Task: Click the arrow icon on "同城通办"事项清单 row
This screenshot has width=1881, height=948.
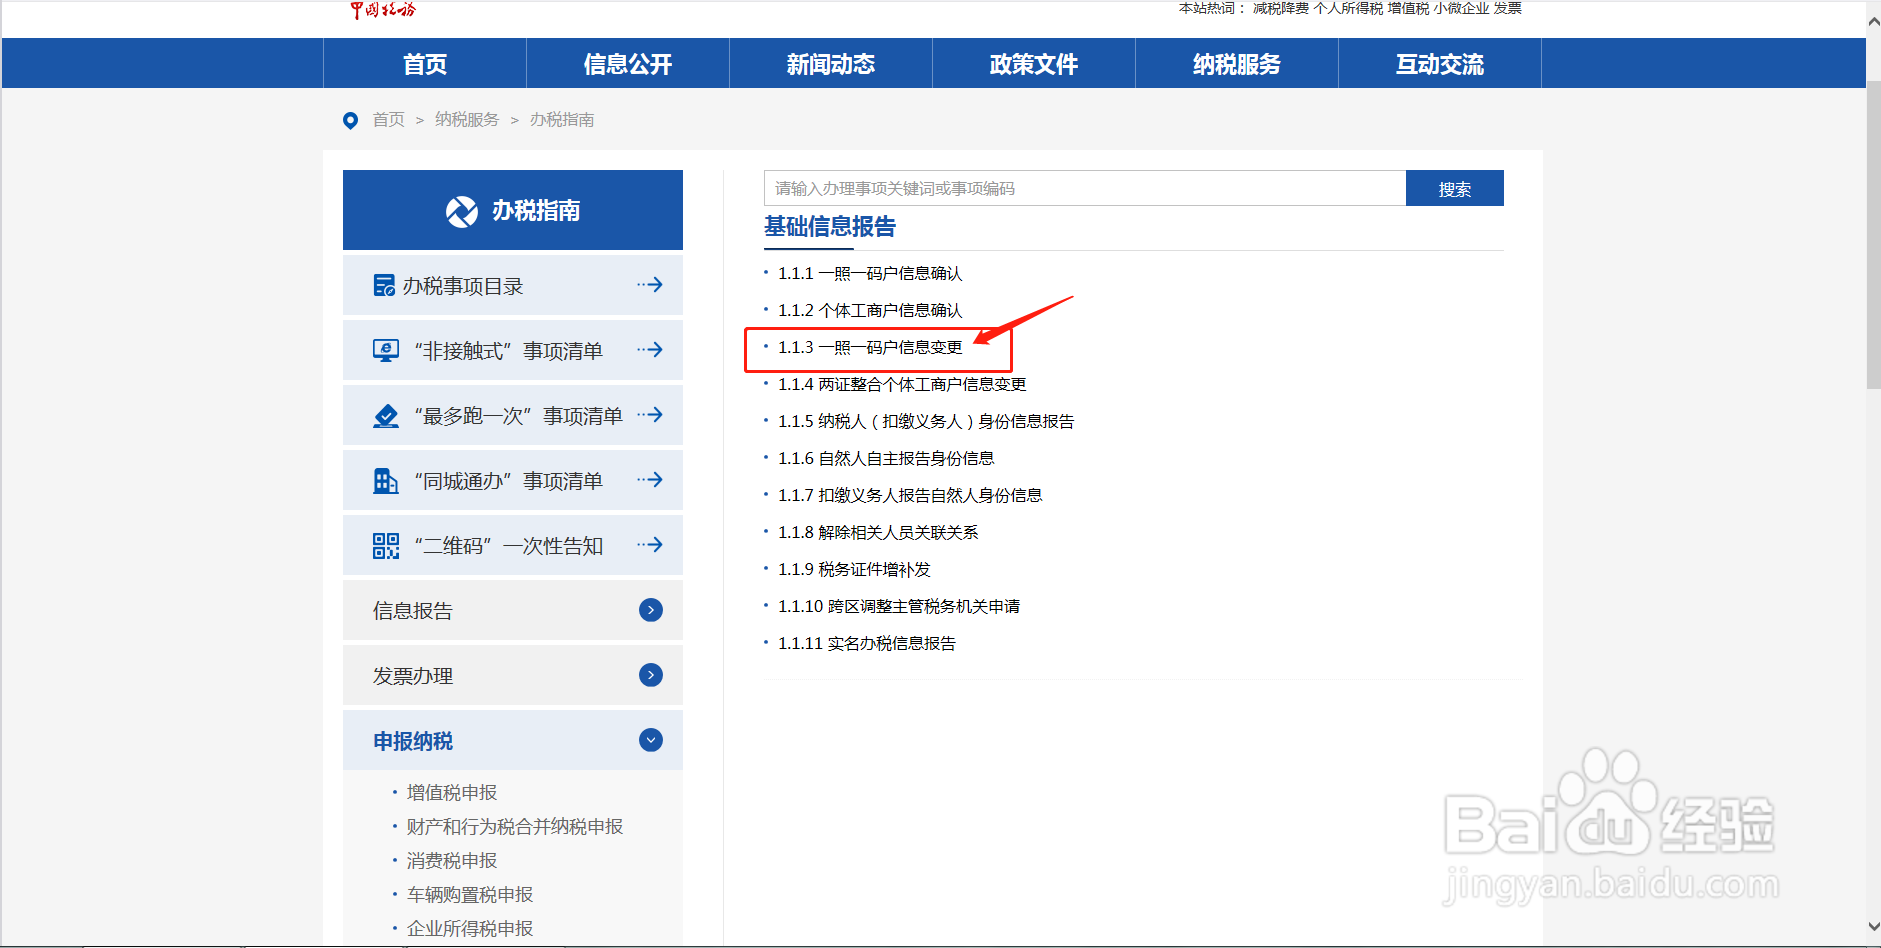Action: pos(650,480)
